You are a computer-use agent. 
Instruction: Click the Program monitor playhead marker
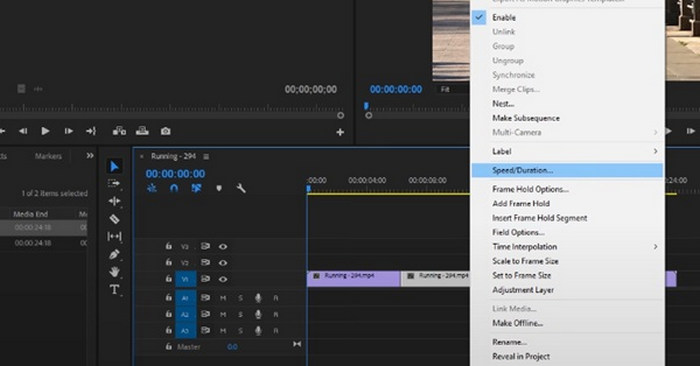(x=367, y=106)
